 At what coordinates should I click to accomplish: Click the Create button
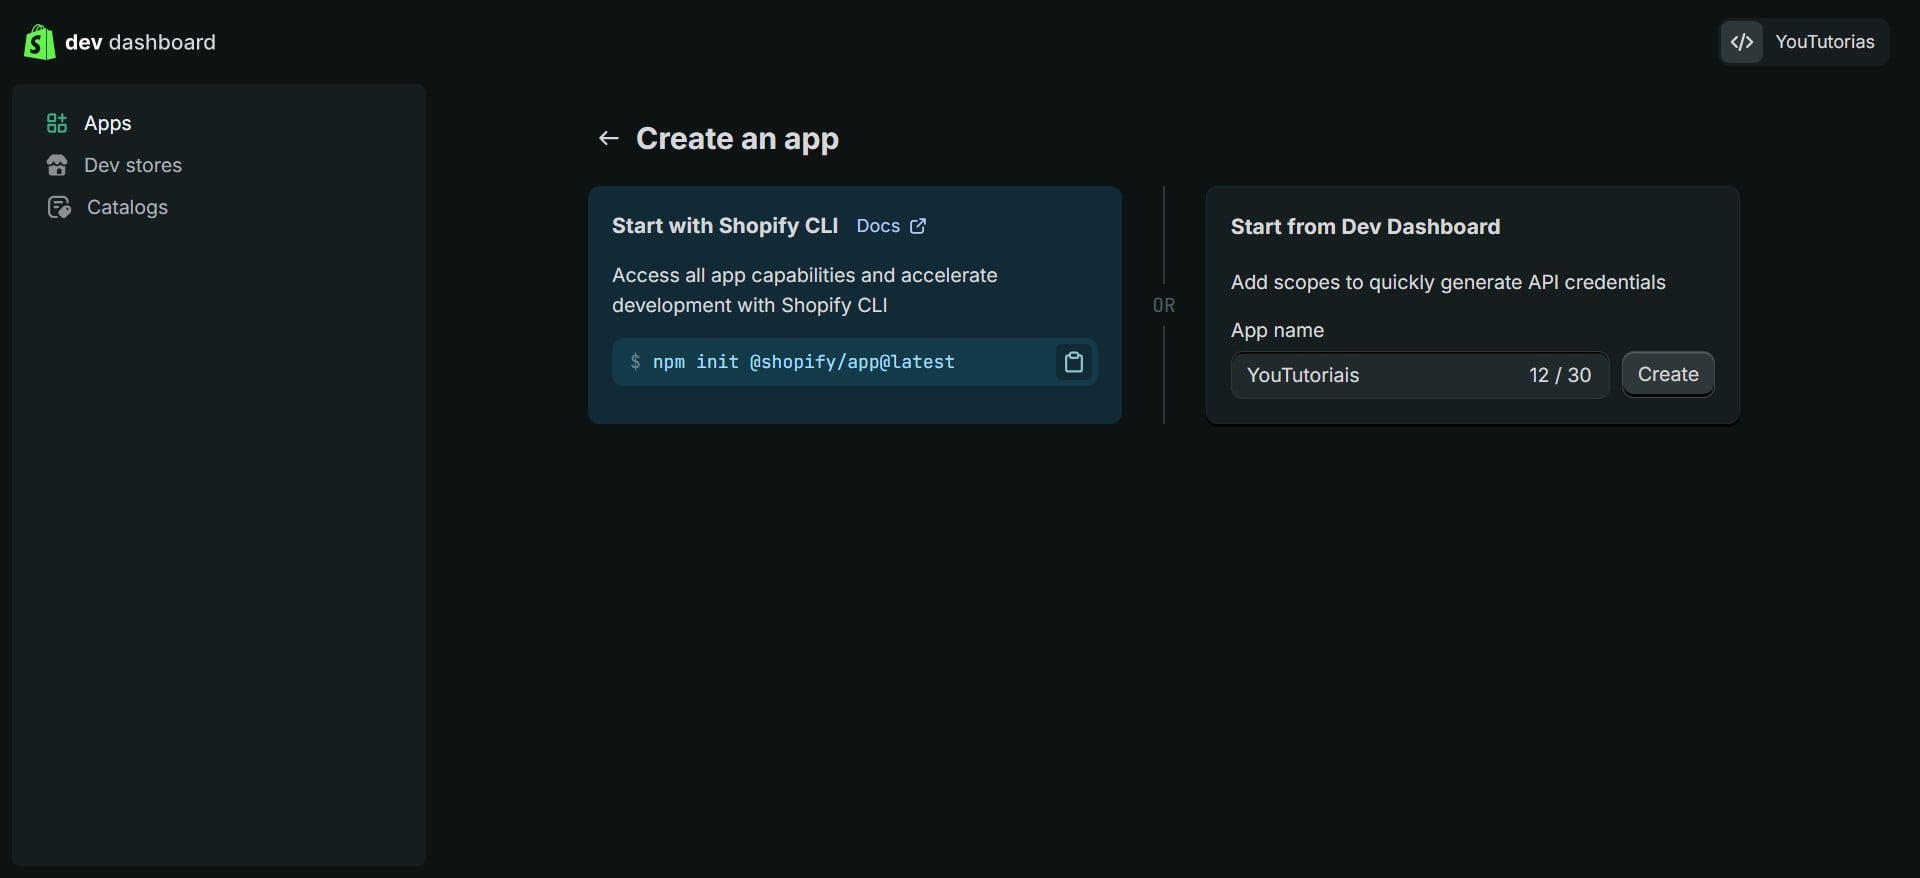[x=1668, y=374]
